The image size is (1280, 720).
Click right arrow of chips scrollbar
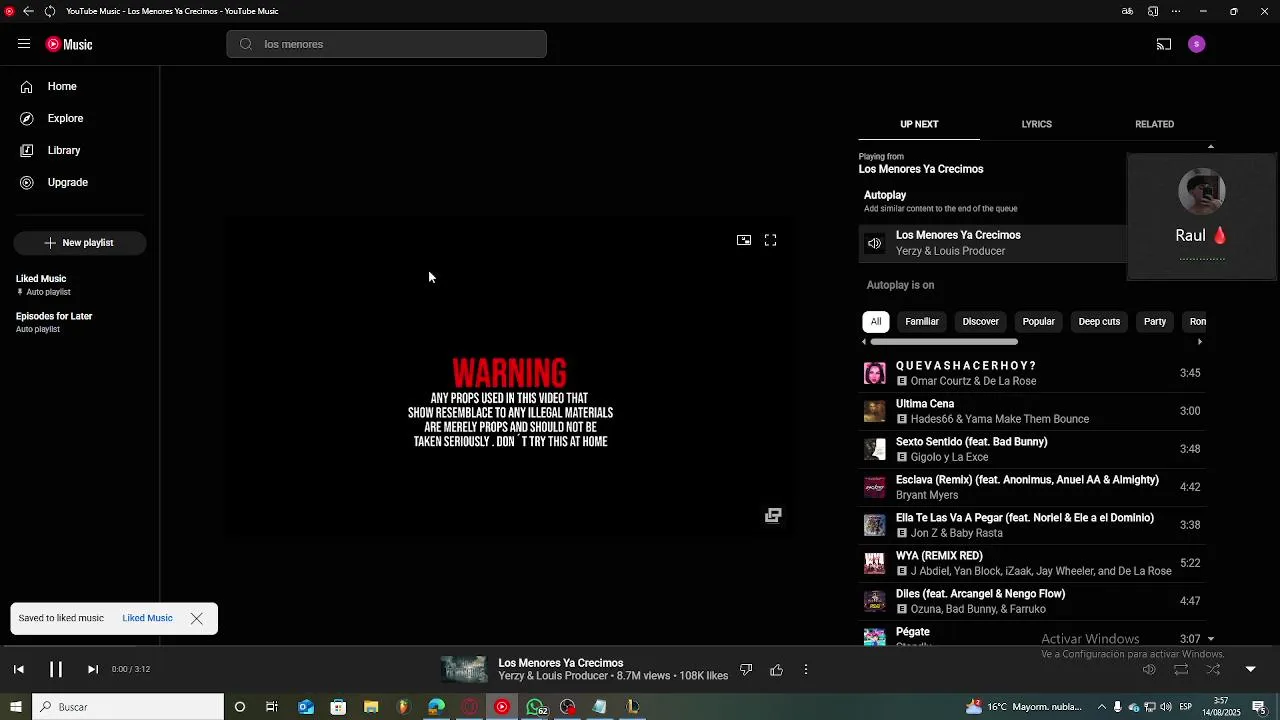(1199, 342)
